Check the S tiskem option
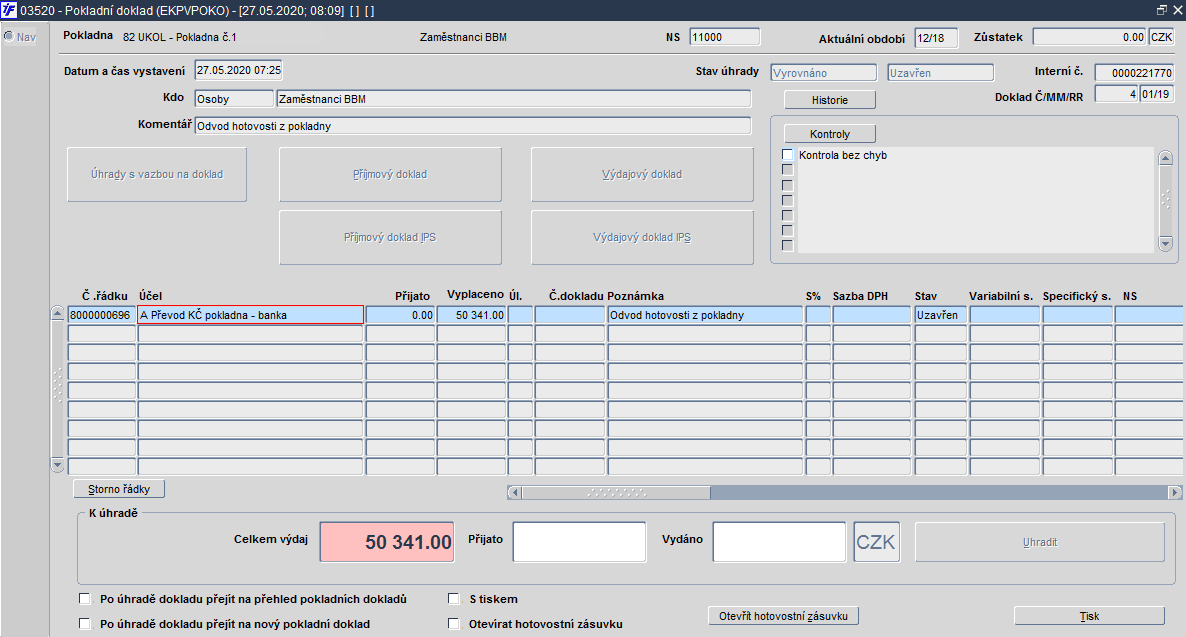1186x637 pixels. 454,598
